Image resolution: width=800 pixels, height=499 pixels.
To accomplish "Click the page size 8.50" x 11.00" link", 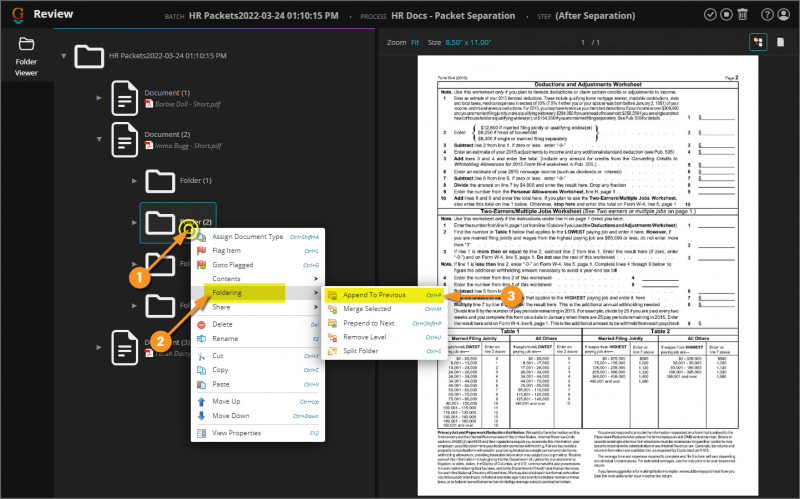I will click(468, 42).
